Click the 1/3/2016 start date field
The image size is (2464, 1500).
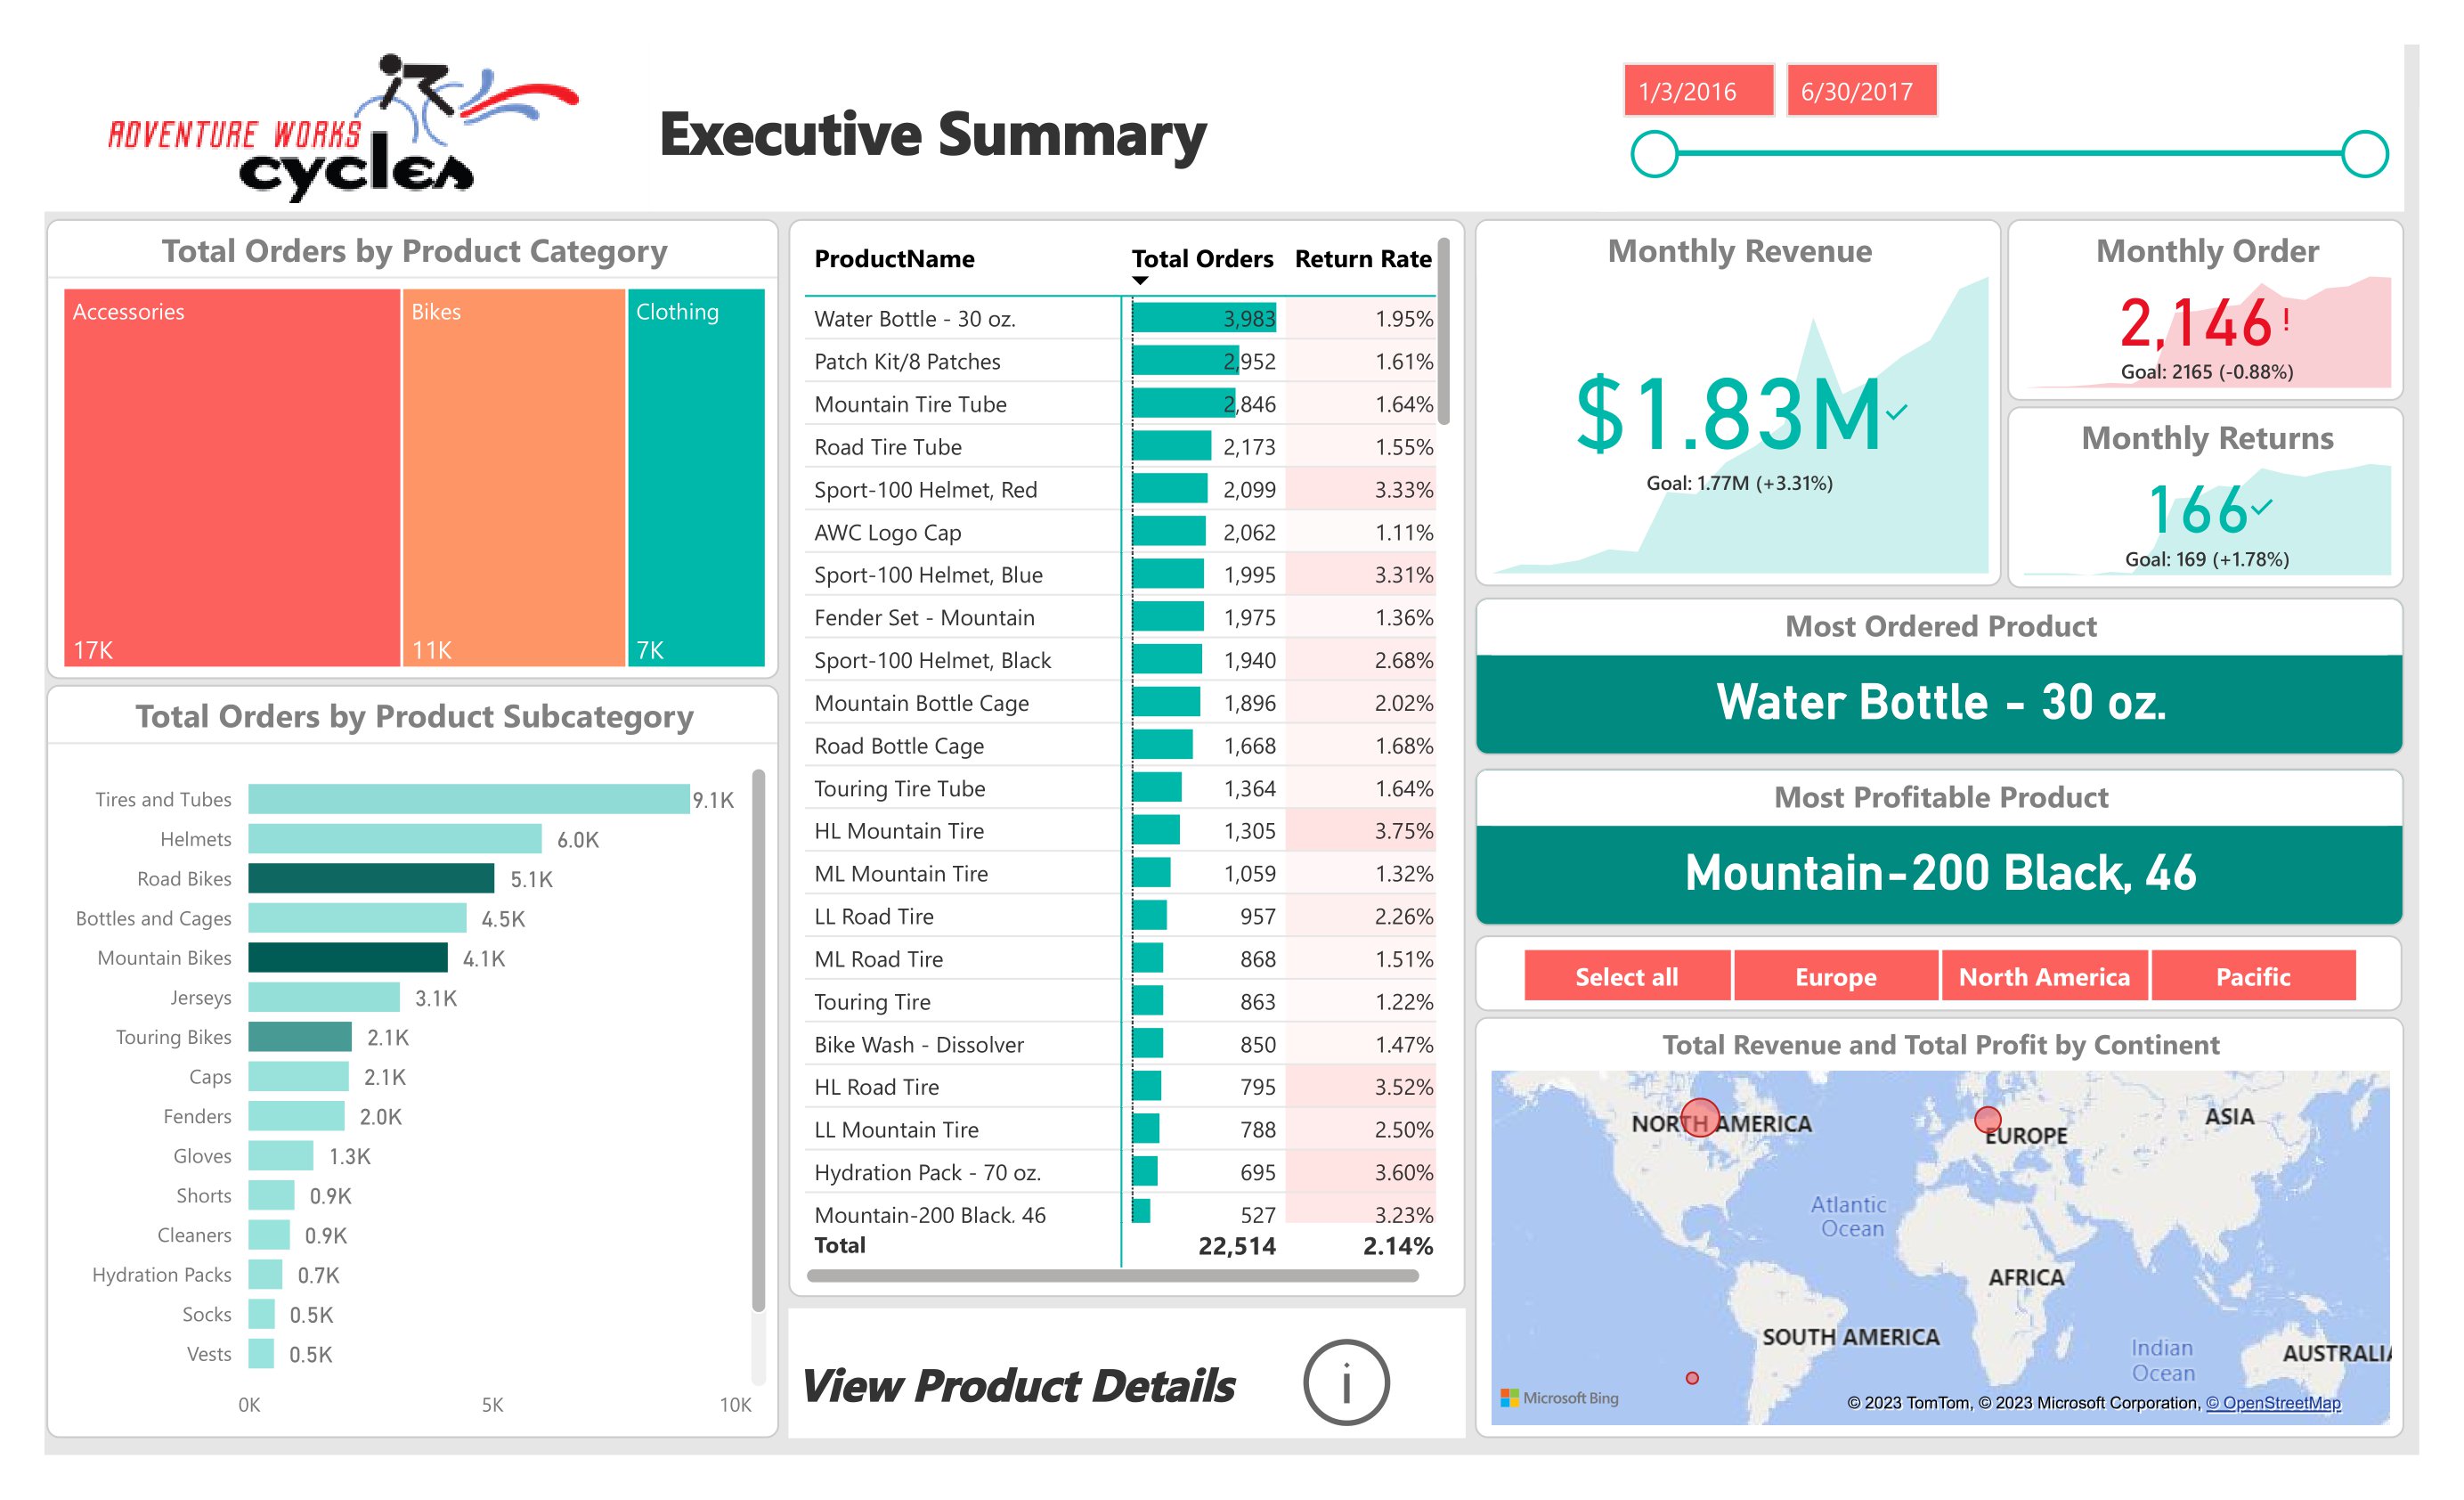(1700, 92)
